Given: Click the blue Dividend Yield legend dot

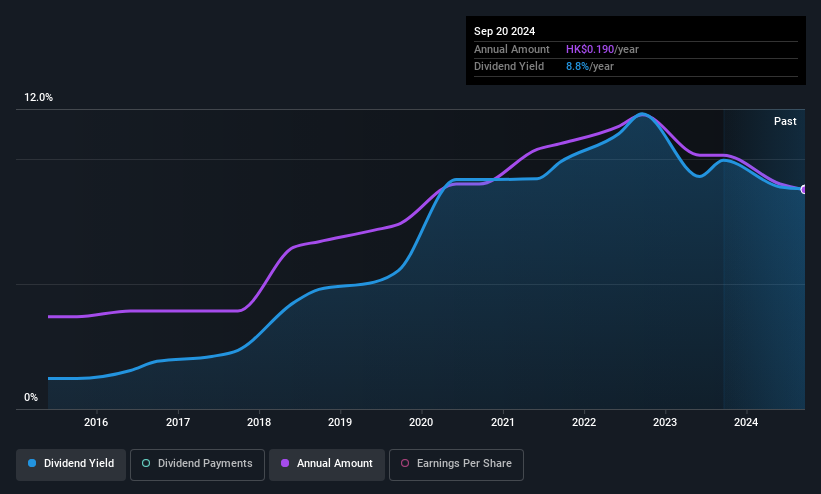Looking at the screenshot, I should [x=32, y=463].
